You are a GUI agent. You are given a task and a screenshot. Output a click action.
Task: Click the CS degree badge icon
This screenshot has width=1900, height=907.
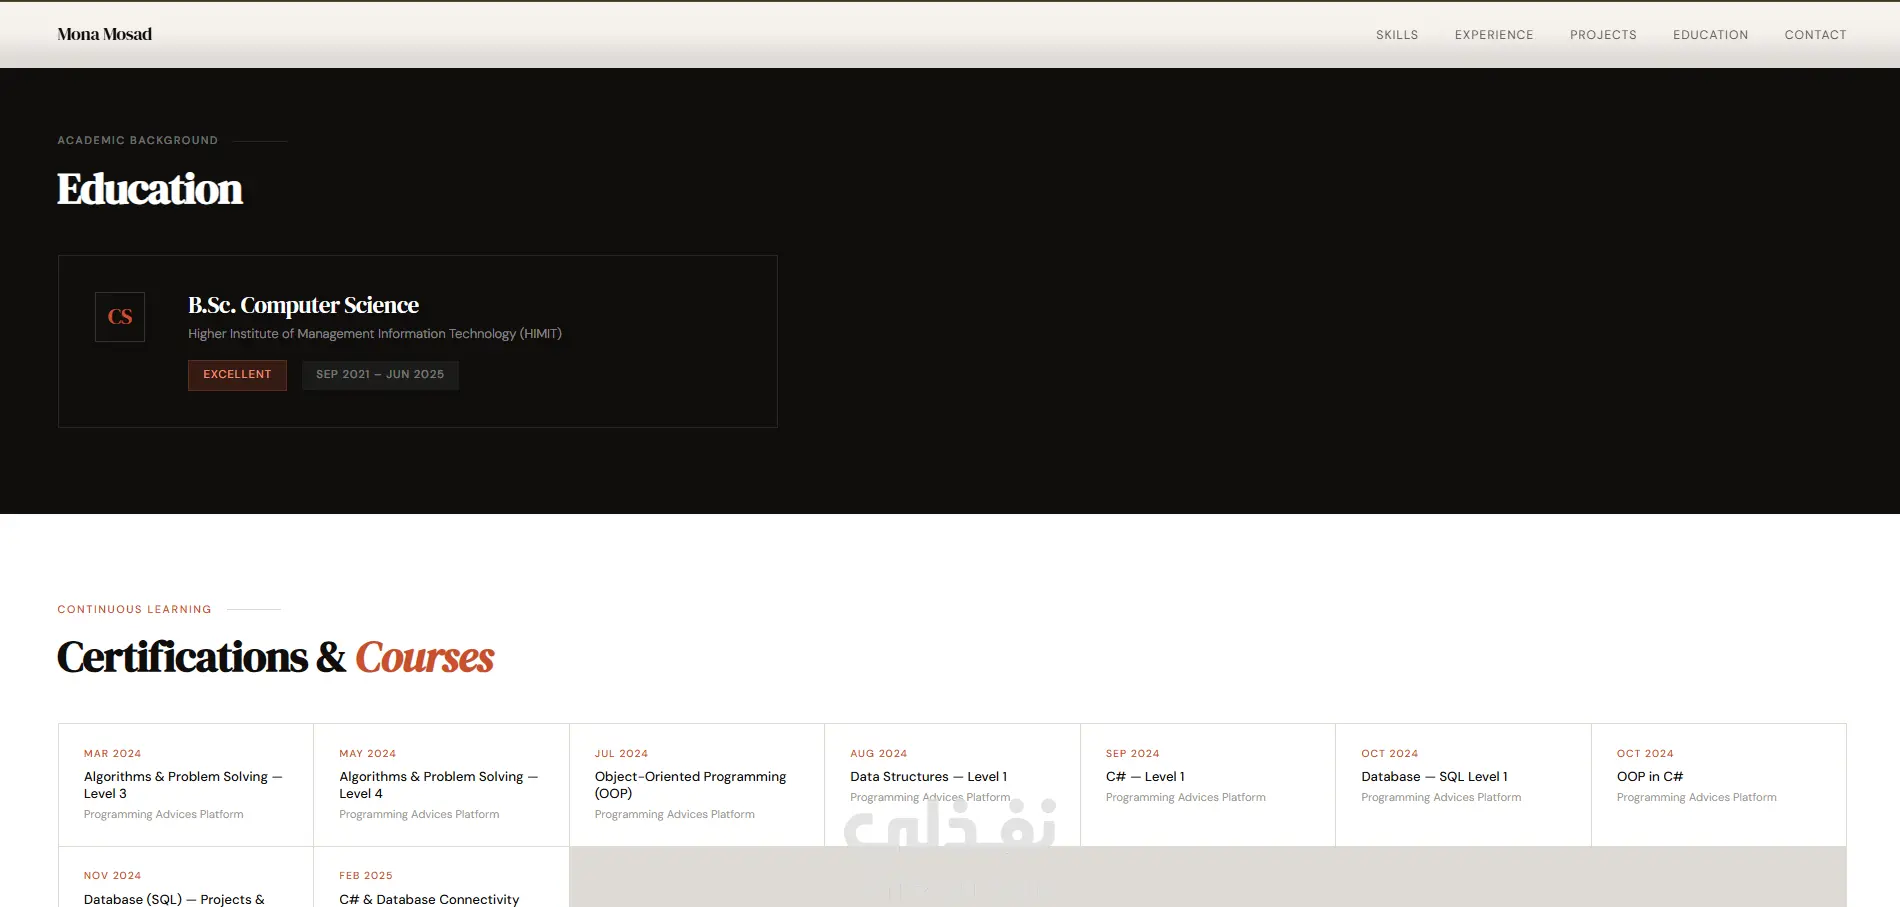click(x=120, y=317)
